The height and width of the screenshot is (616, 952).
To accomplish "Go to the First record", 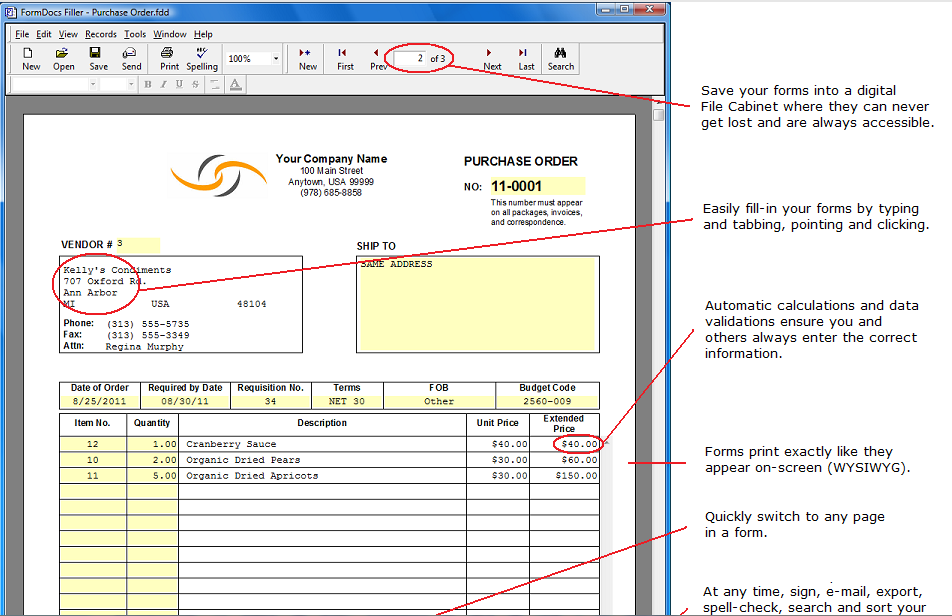I will click(344, 58).
